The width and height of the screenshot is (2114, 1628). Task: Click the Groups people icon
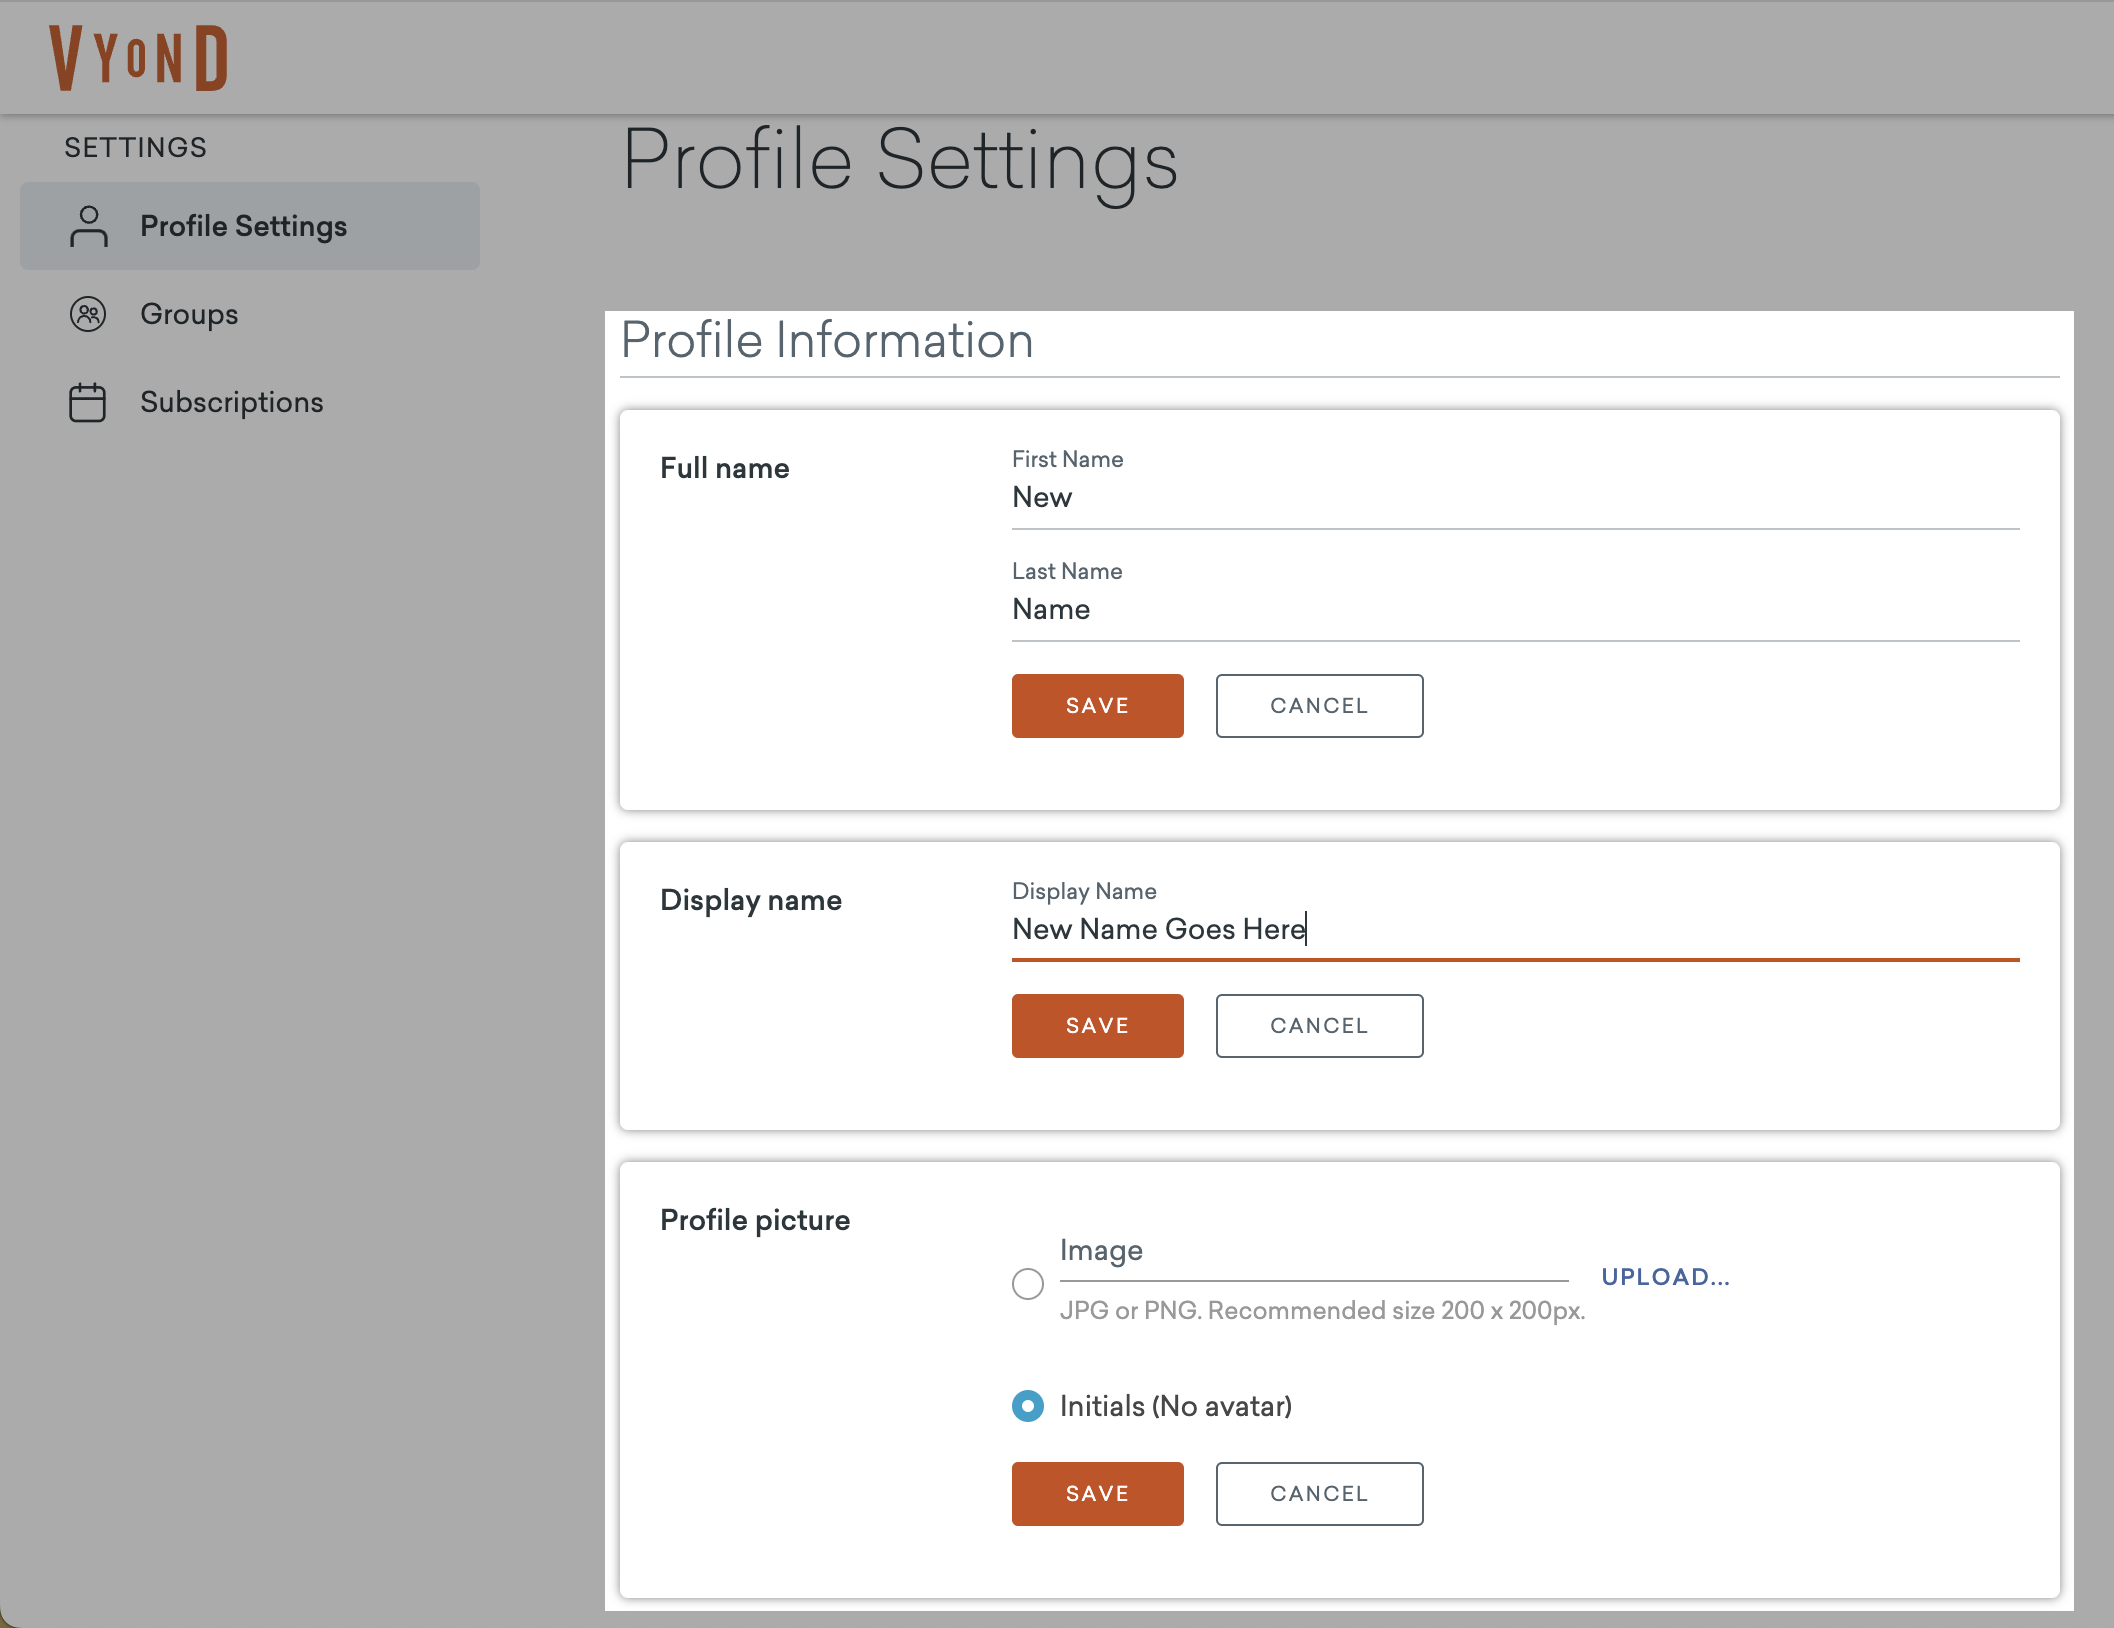click(x=88, y=314)
